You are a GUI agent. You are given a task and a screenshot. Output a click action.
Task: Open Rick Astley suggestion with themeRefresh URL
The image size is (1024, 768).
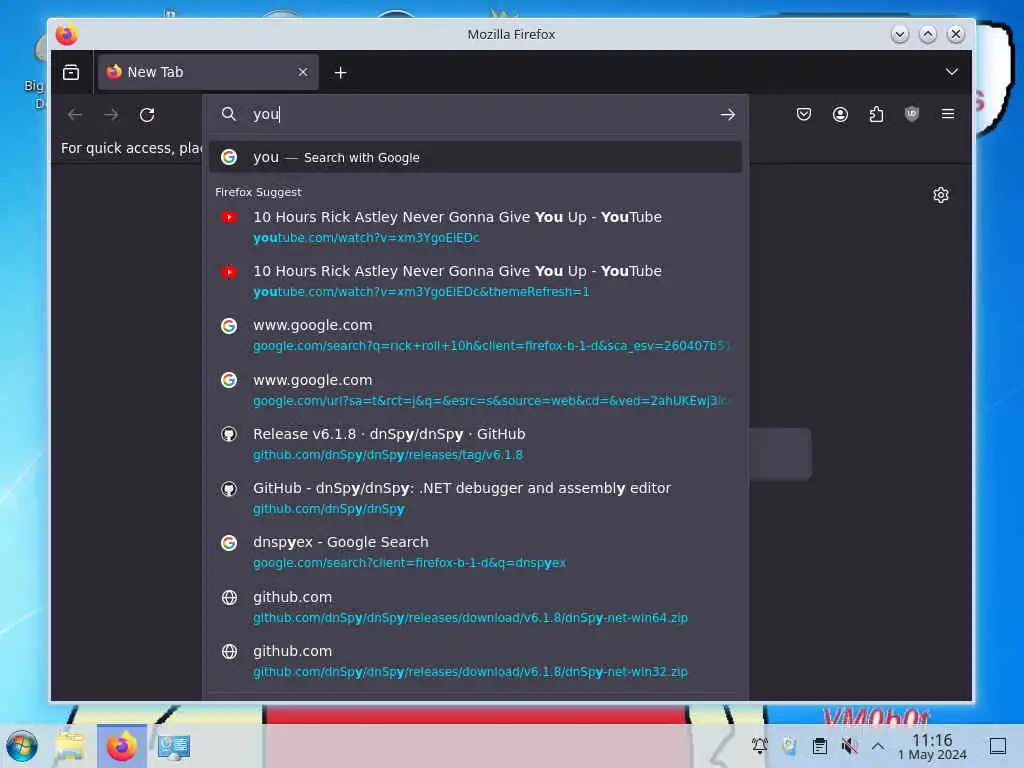[x=475, y=281]
